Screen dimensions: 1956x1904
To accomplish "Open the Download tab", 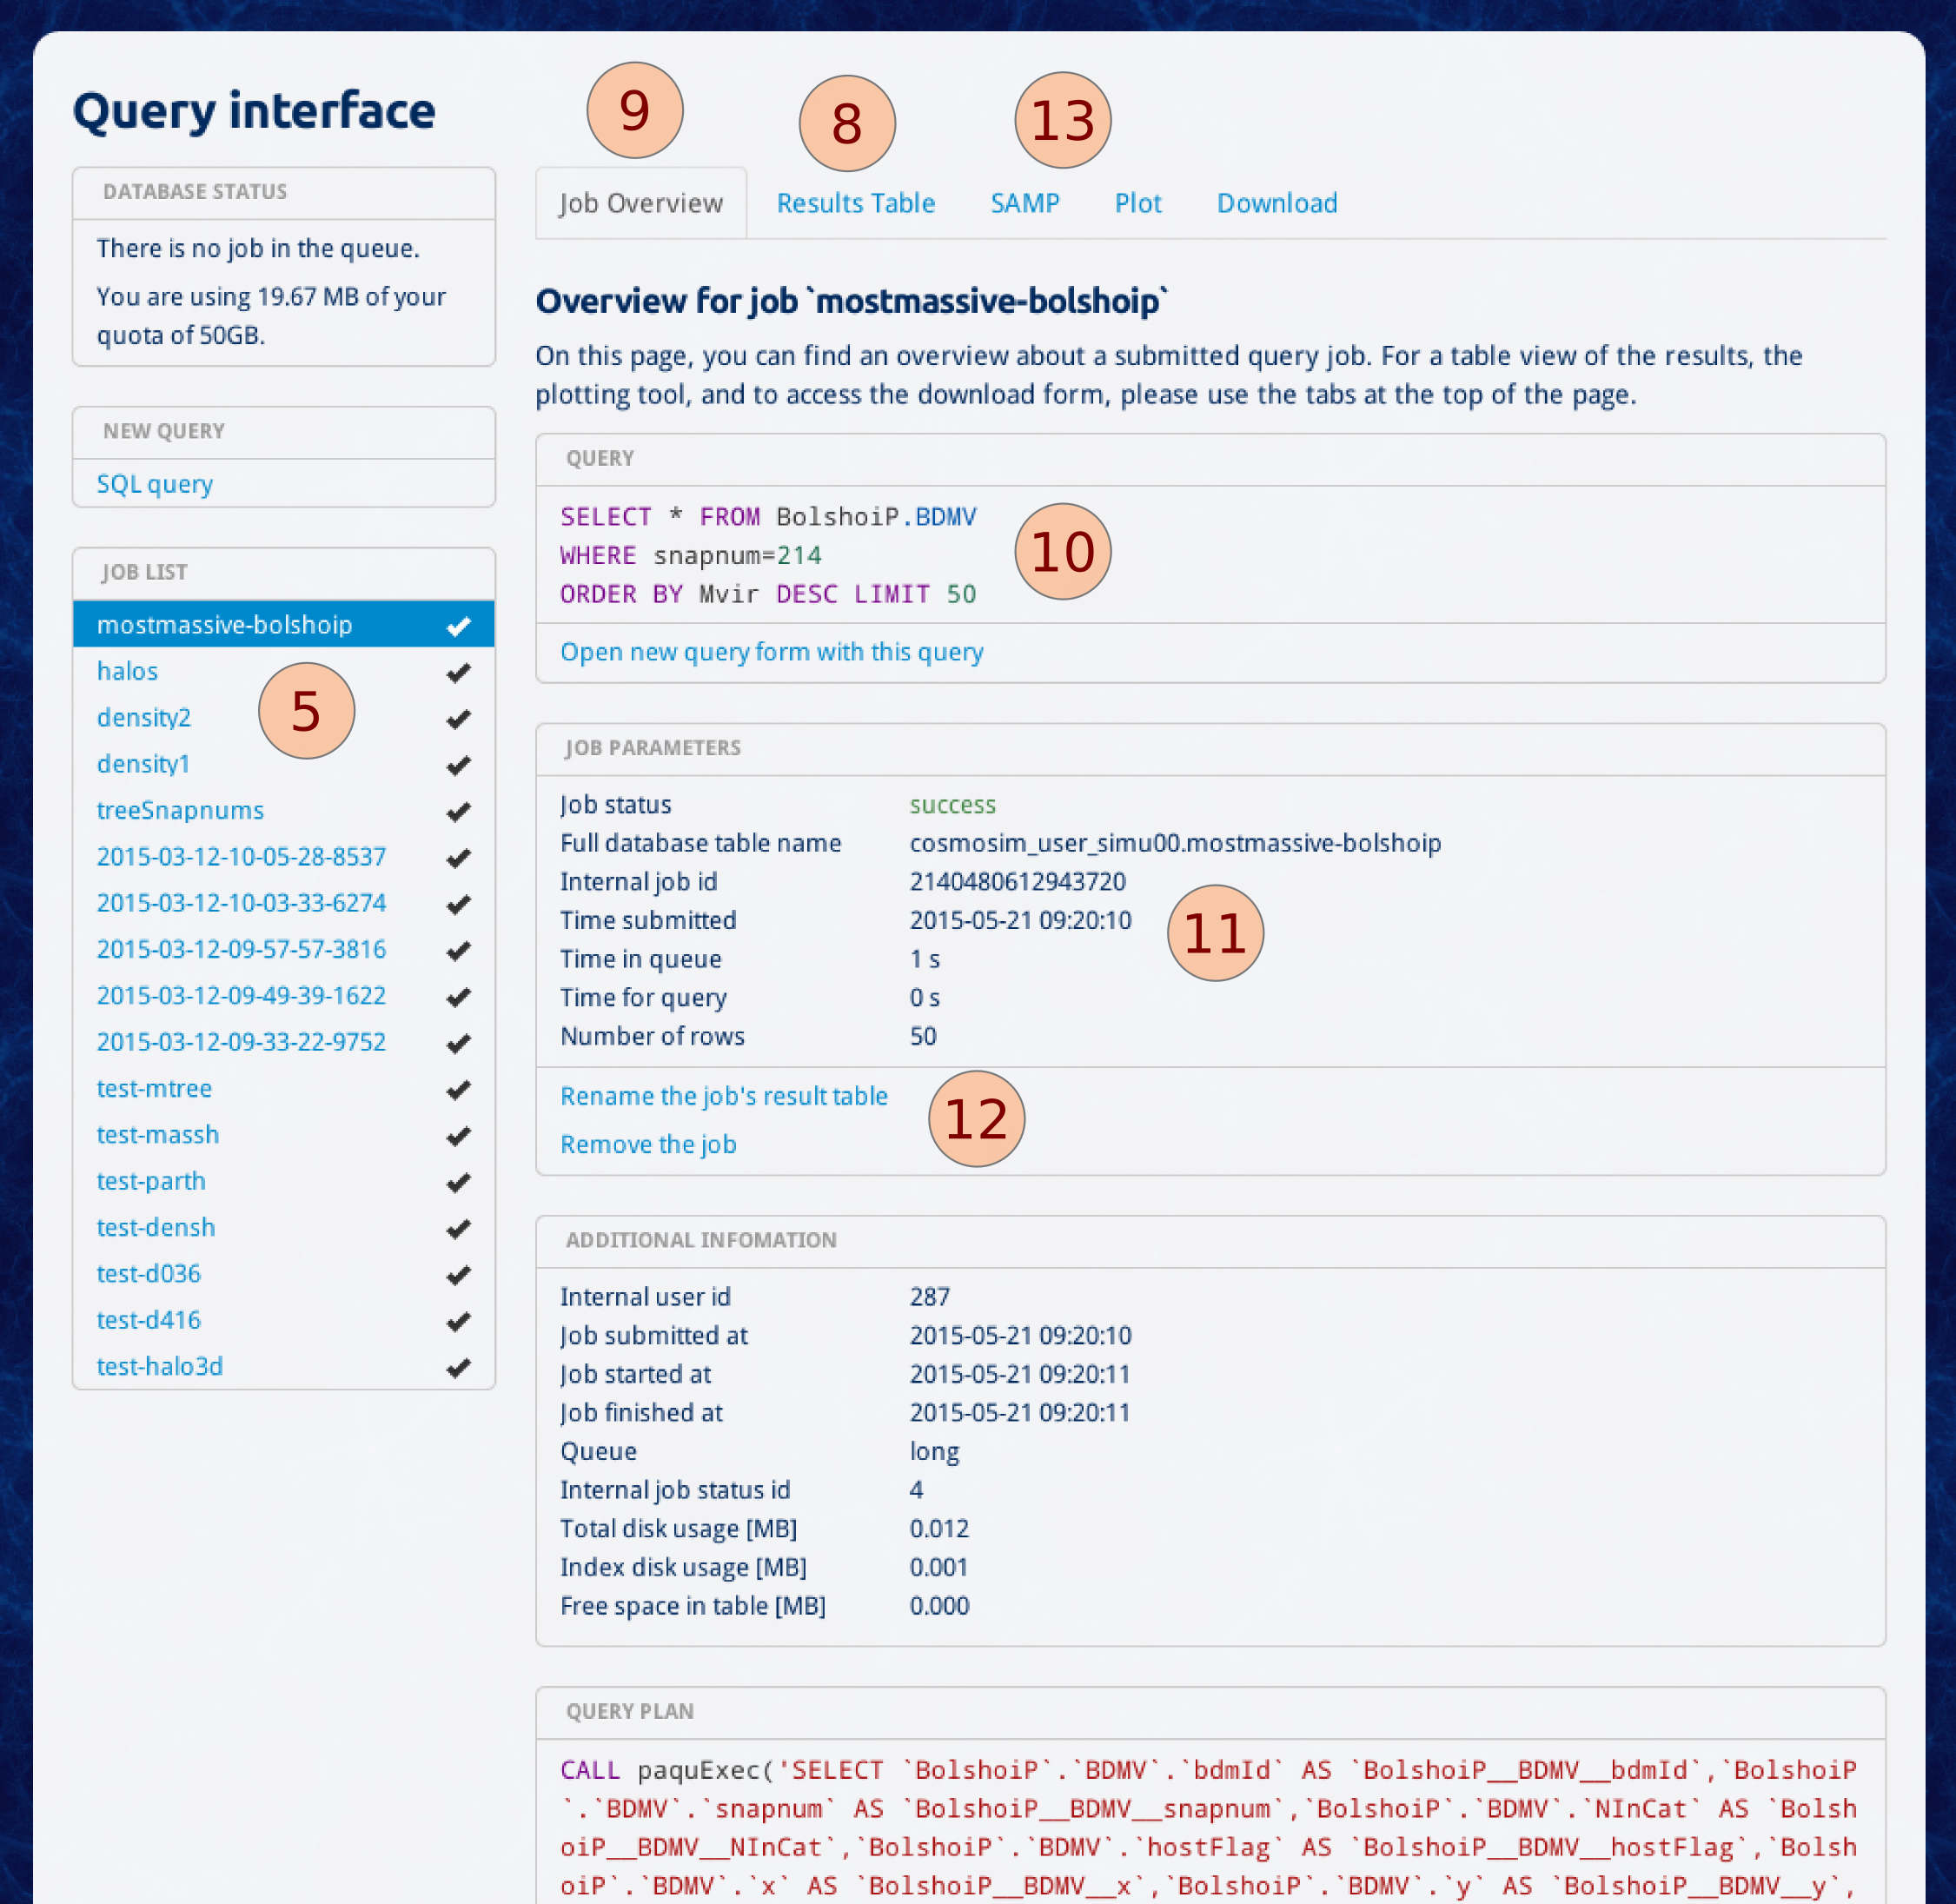I will [1277, 203].
